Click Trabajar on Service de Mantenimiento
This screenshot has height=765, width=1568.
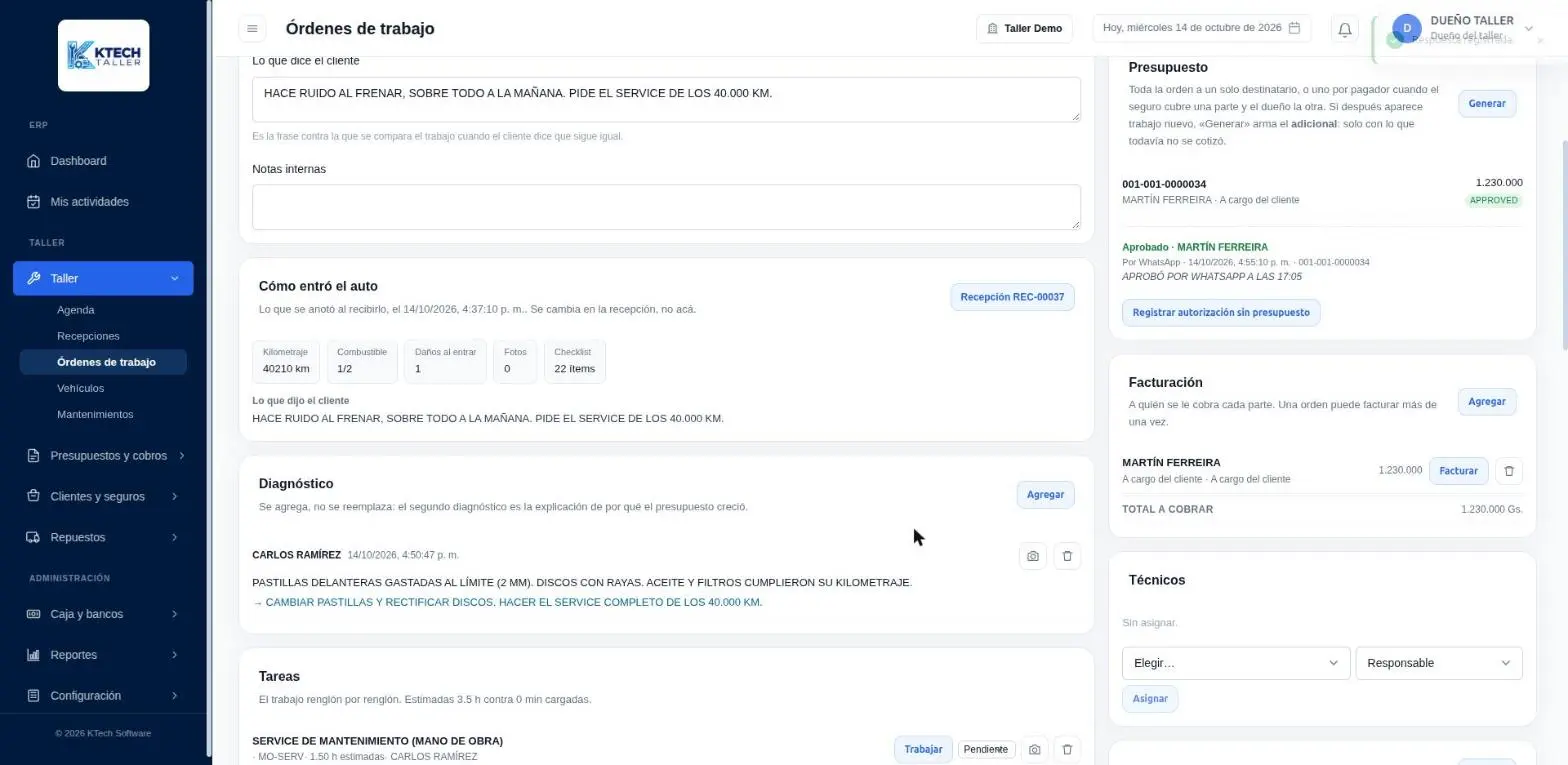coord(923,749)
